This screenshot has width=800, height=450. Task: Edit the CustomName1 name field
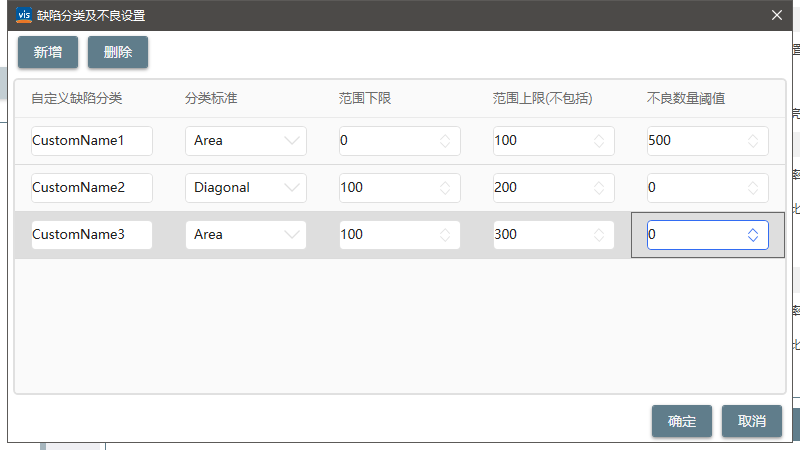tap(92, 141)
